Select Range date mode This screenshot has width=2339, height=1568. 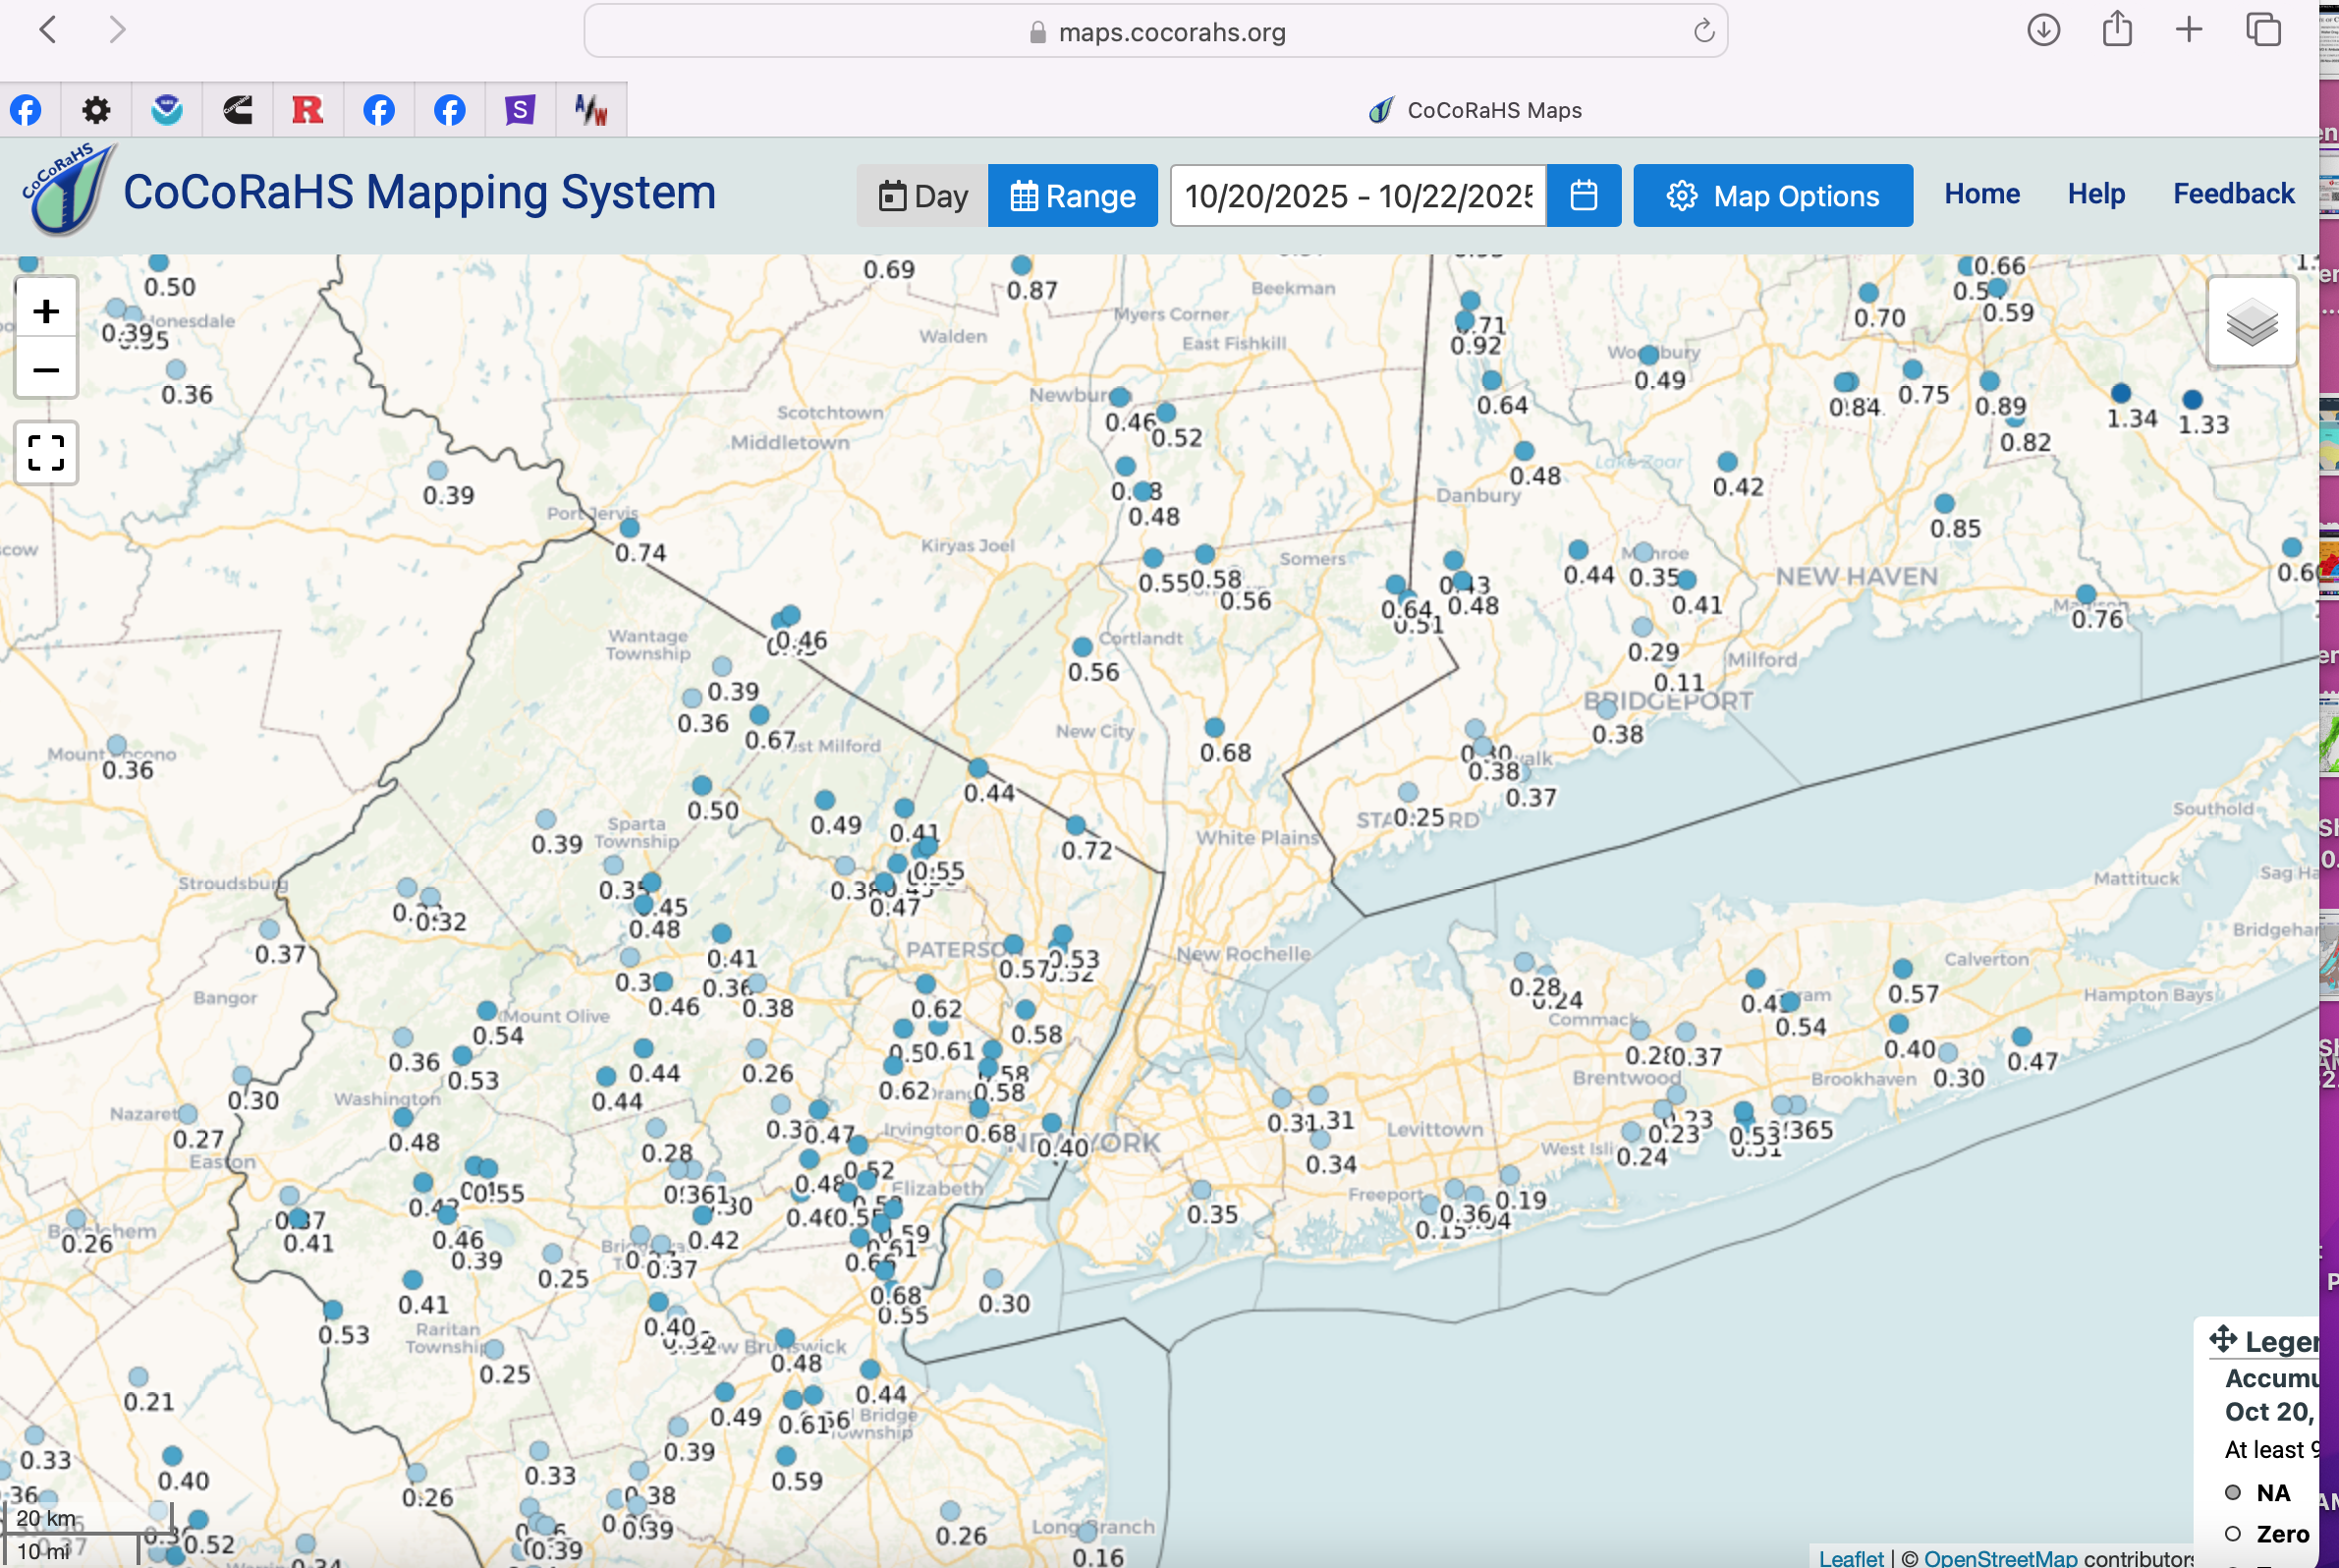[1072, 196]
